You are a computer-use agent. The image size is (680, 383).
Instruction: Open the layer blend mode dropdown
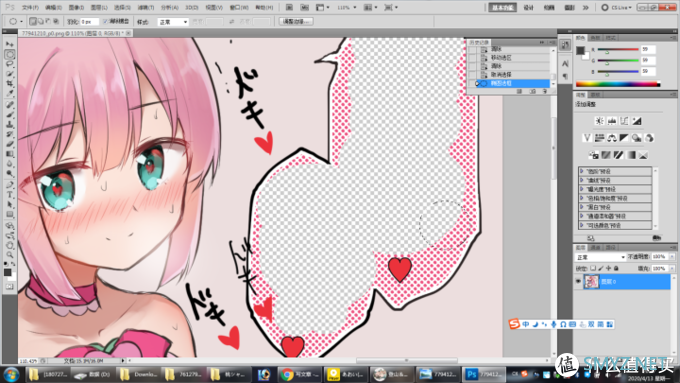point(600,257)
